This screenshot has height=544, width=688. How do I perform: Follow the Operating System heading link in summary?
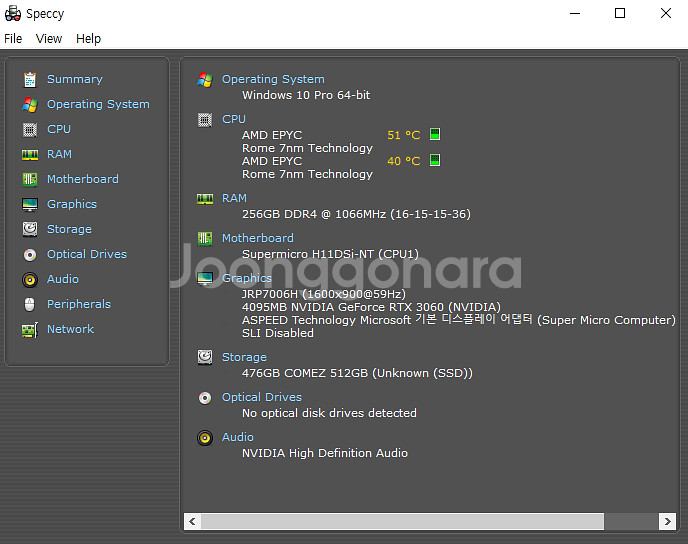tap(273, 79)
